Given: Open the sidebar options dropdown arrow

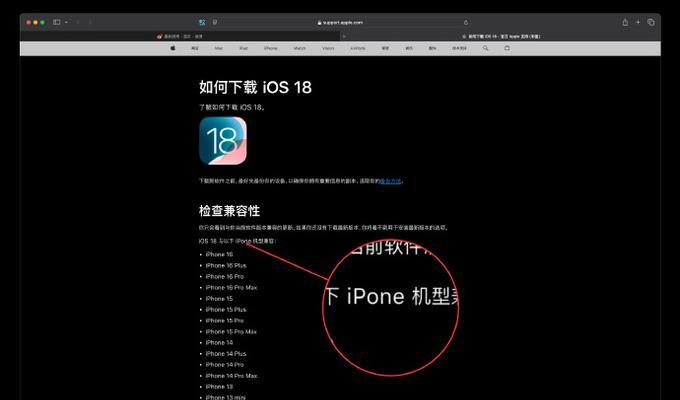Looking at the screenshot, I should coord(66,22).
